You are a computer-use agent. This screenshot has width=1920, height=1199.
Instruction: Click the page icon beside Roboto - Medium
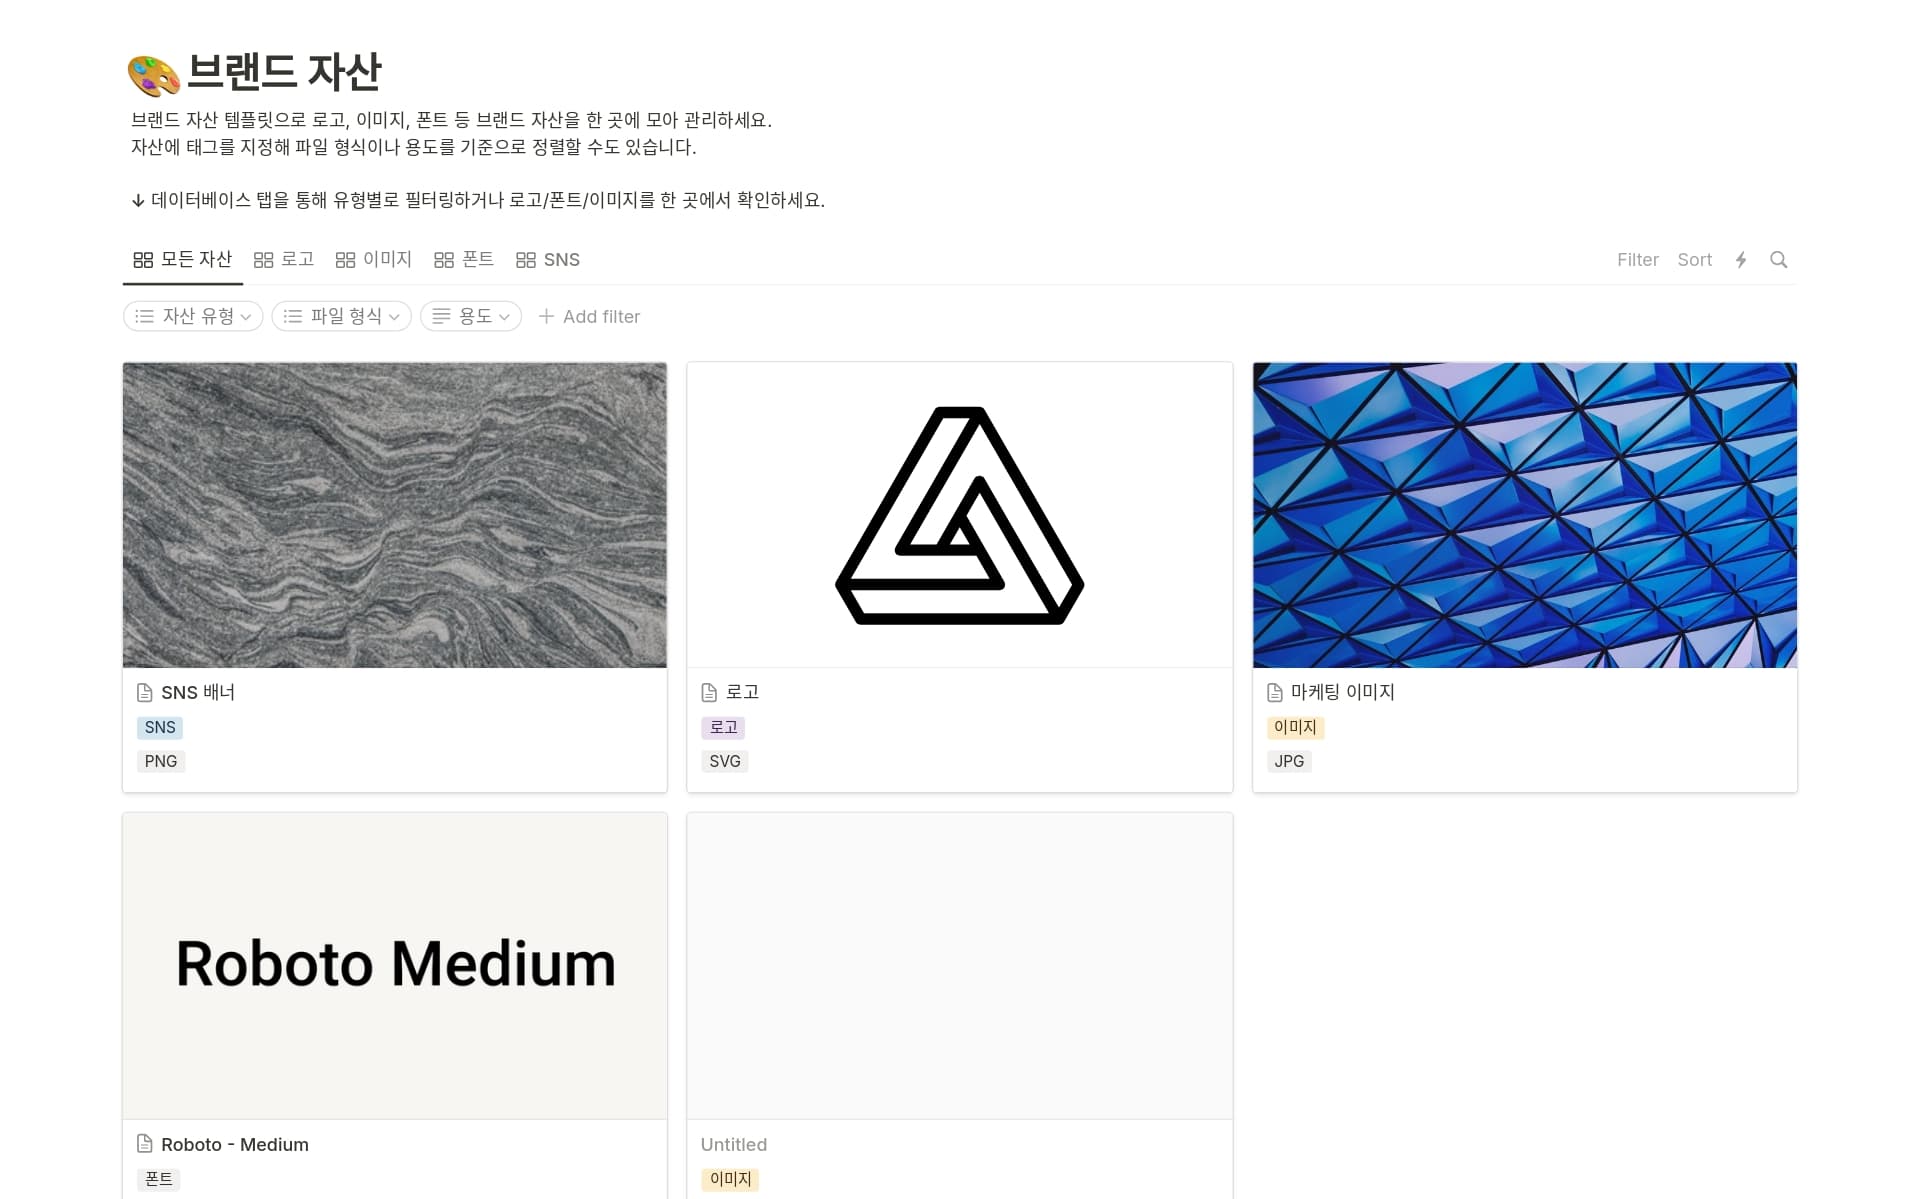pyautogui.click(x=145, y=1144)
